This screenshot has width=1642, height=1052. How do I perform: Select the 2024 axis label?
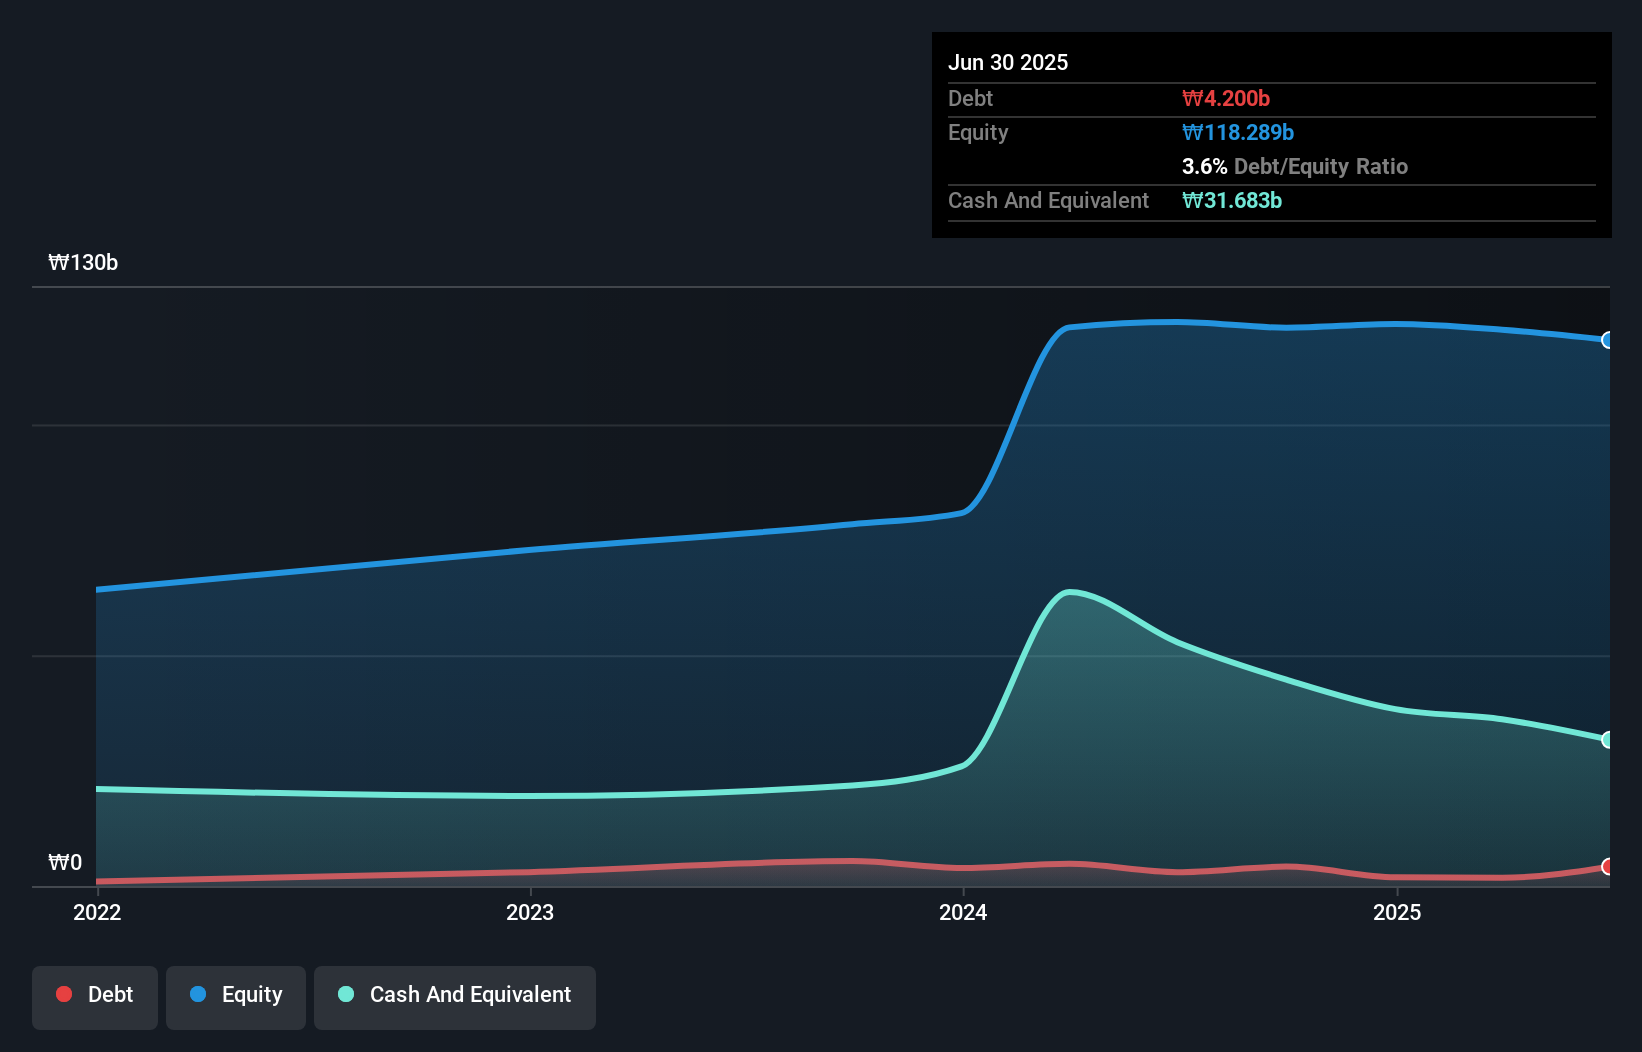tap(963, 912)
